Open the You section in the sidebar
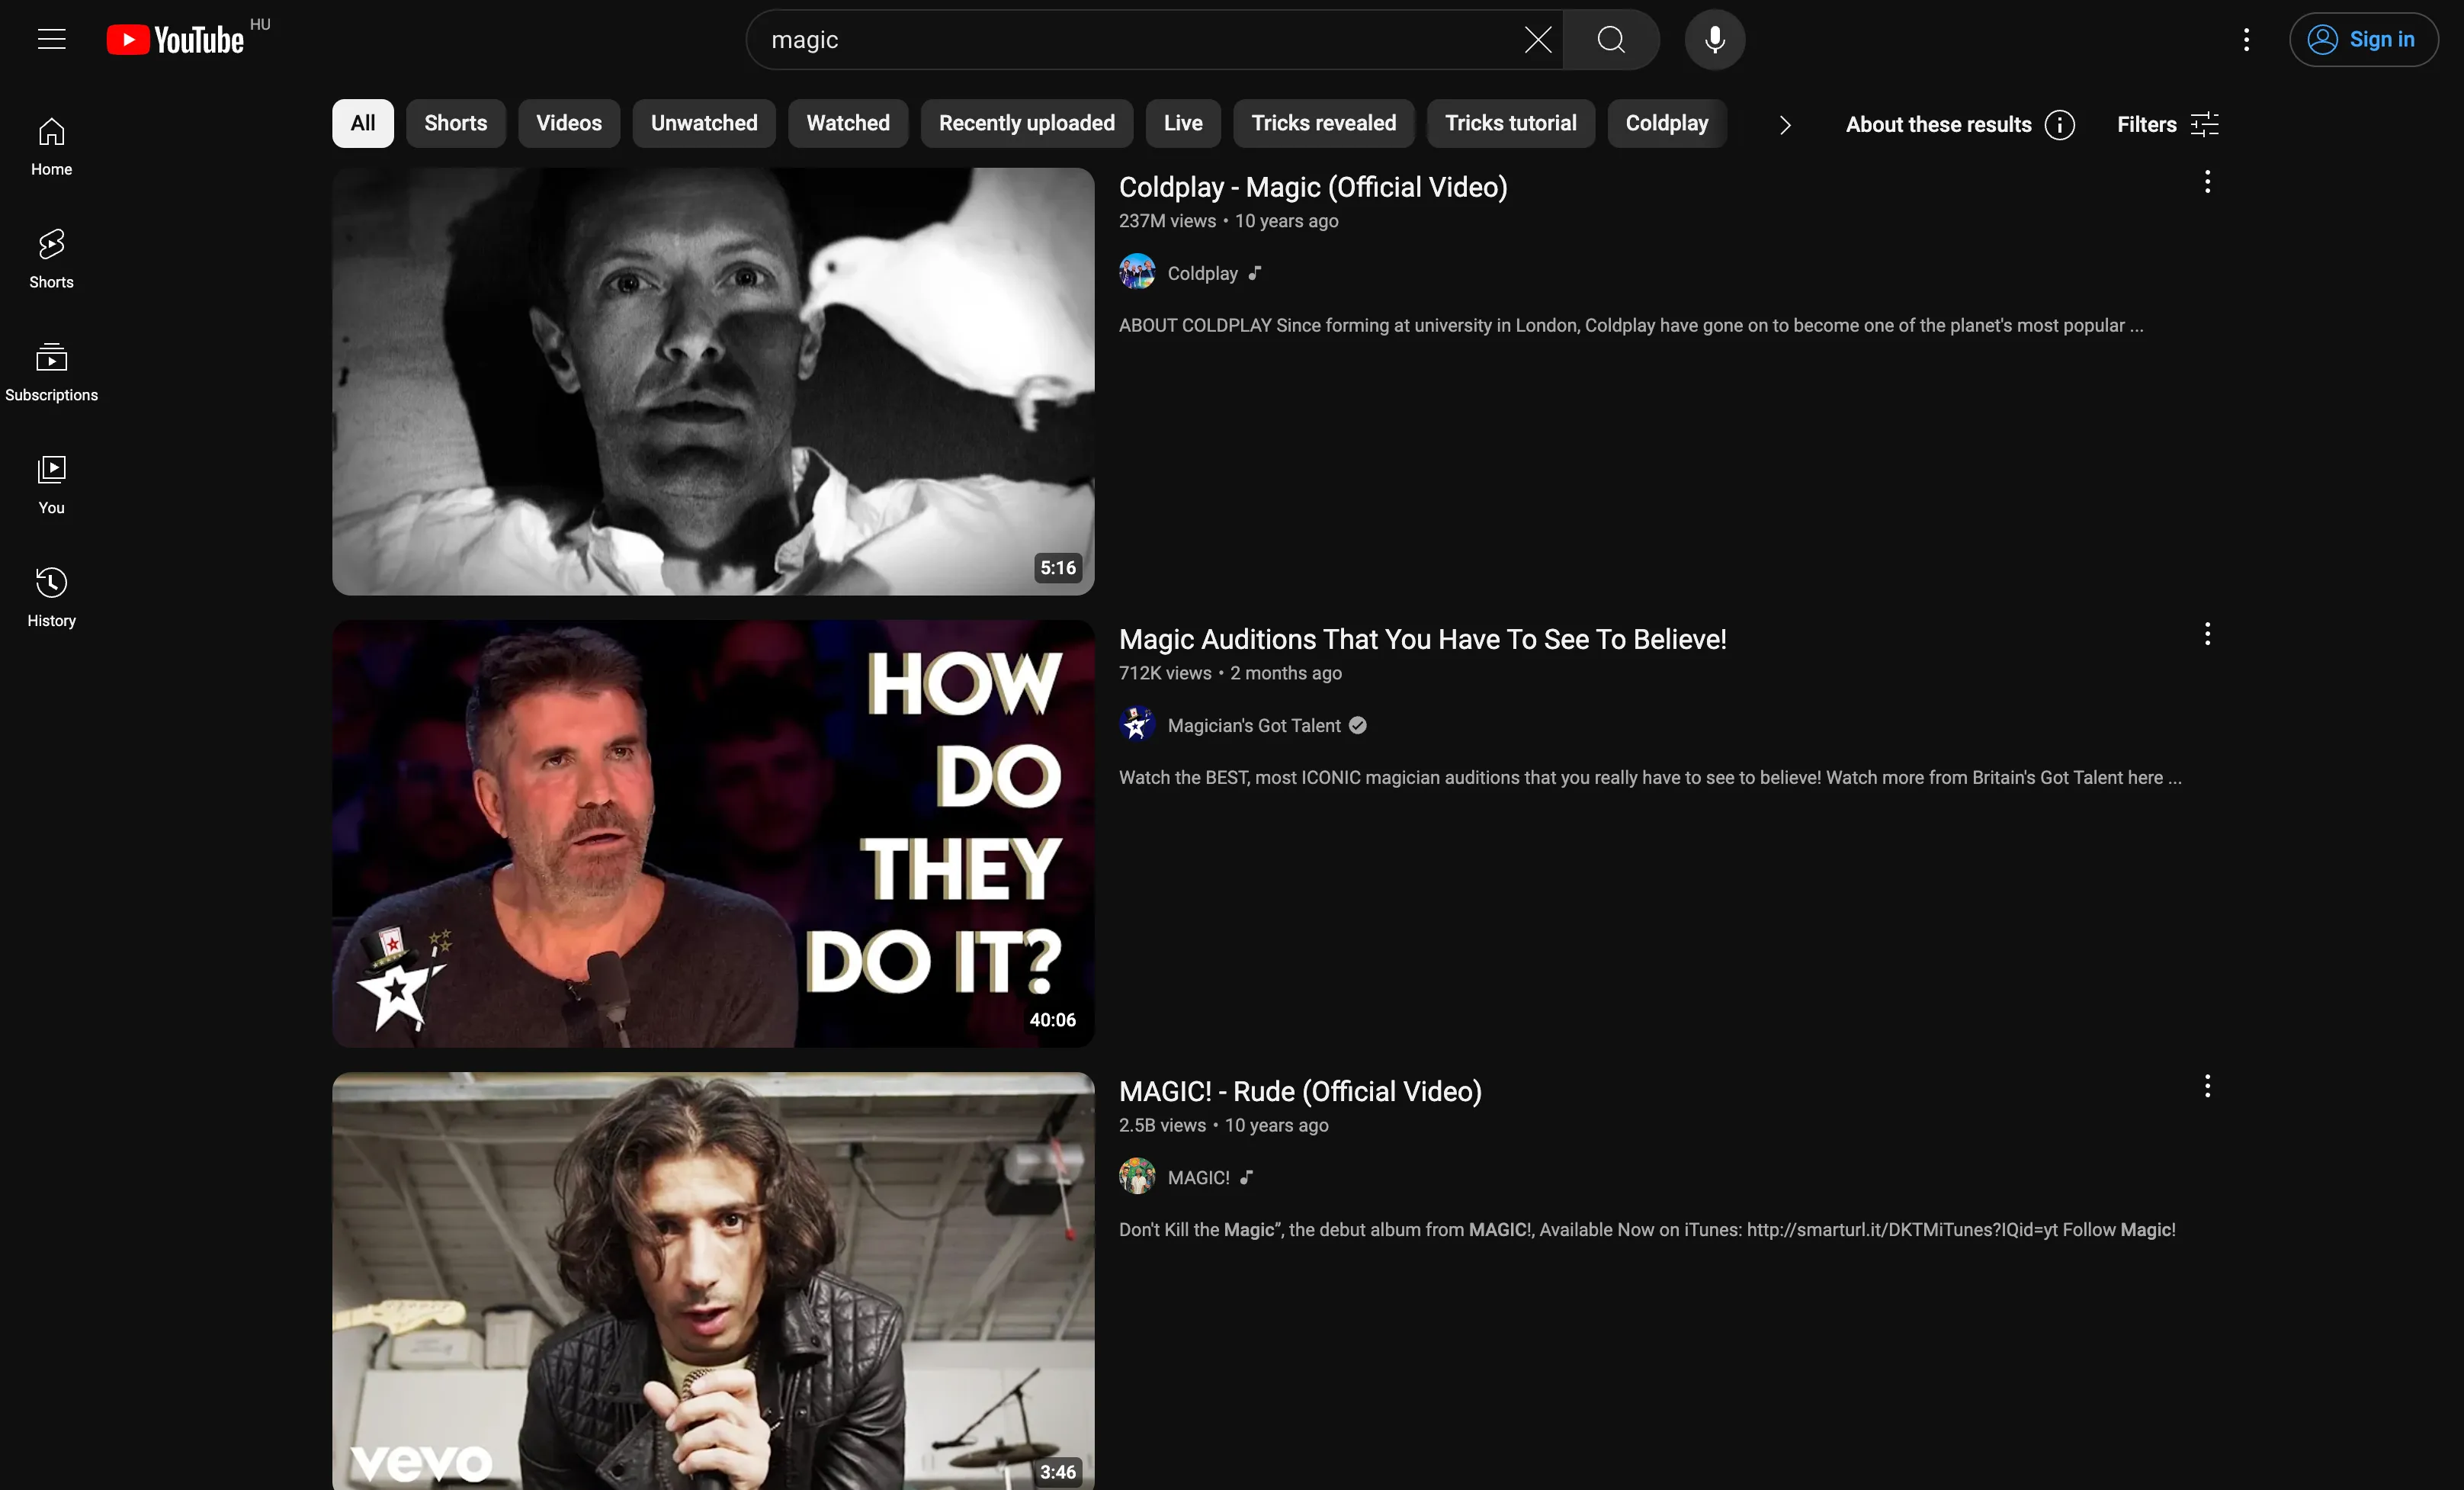The width and height of the screenshot is (2464, 1490). 51,486
